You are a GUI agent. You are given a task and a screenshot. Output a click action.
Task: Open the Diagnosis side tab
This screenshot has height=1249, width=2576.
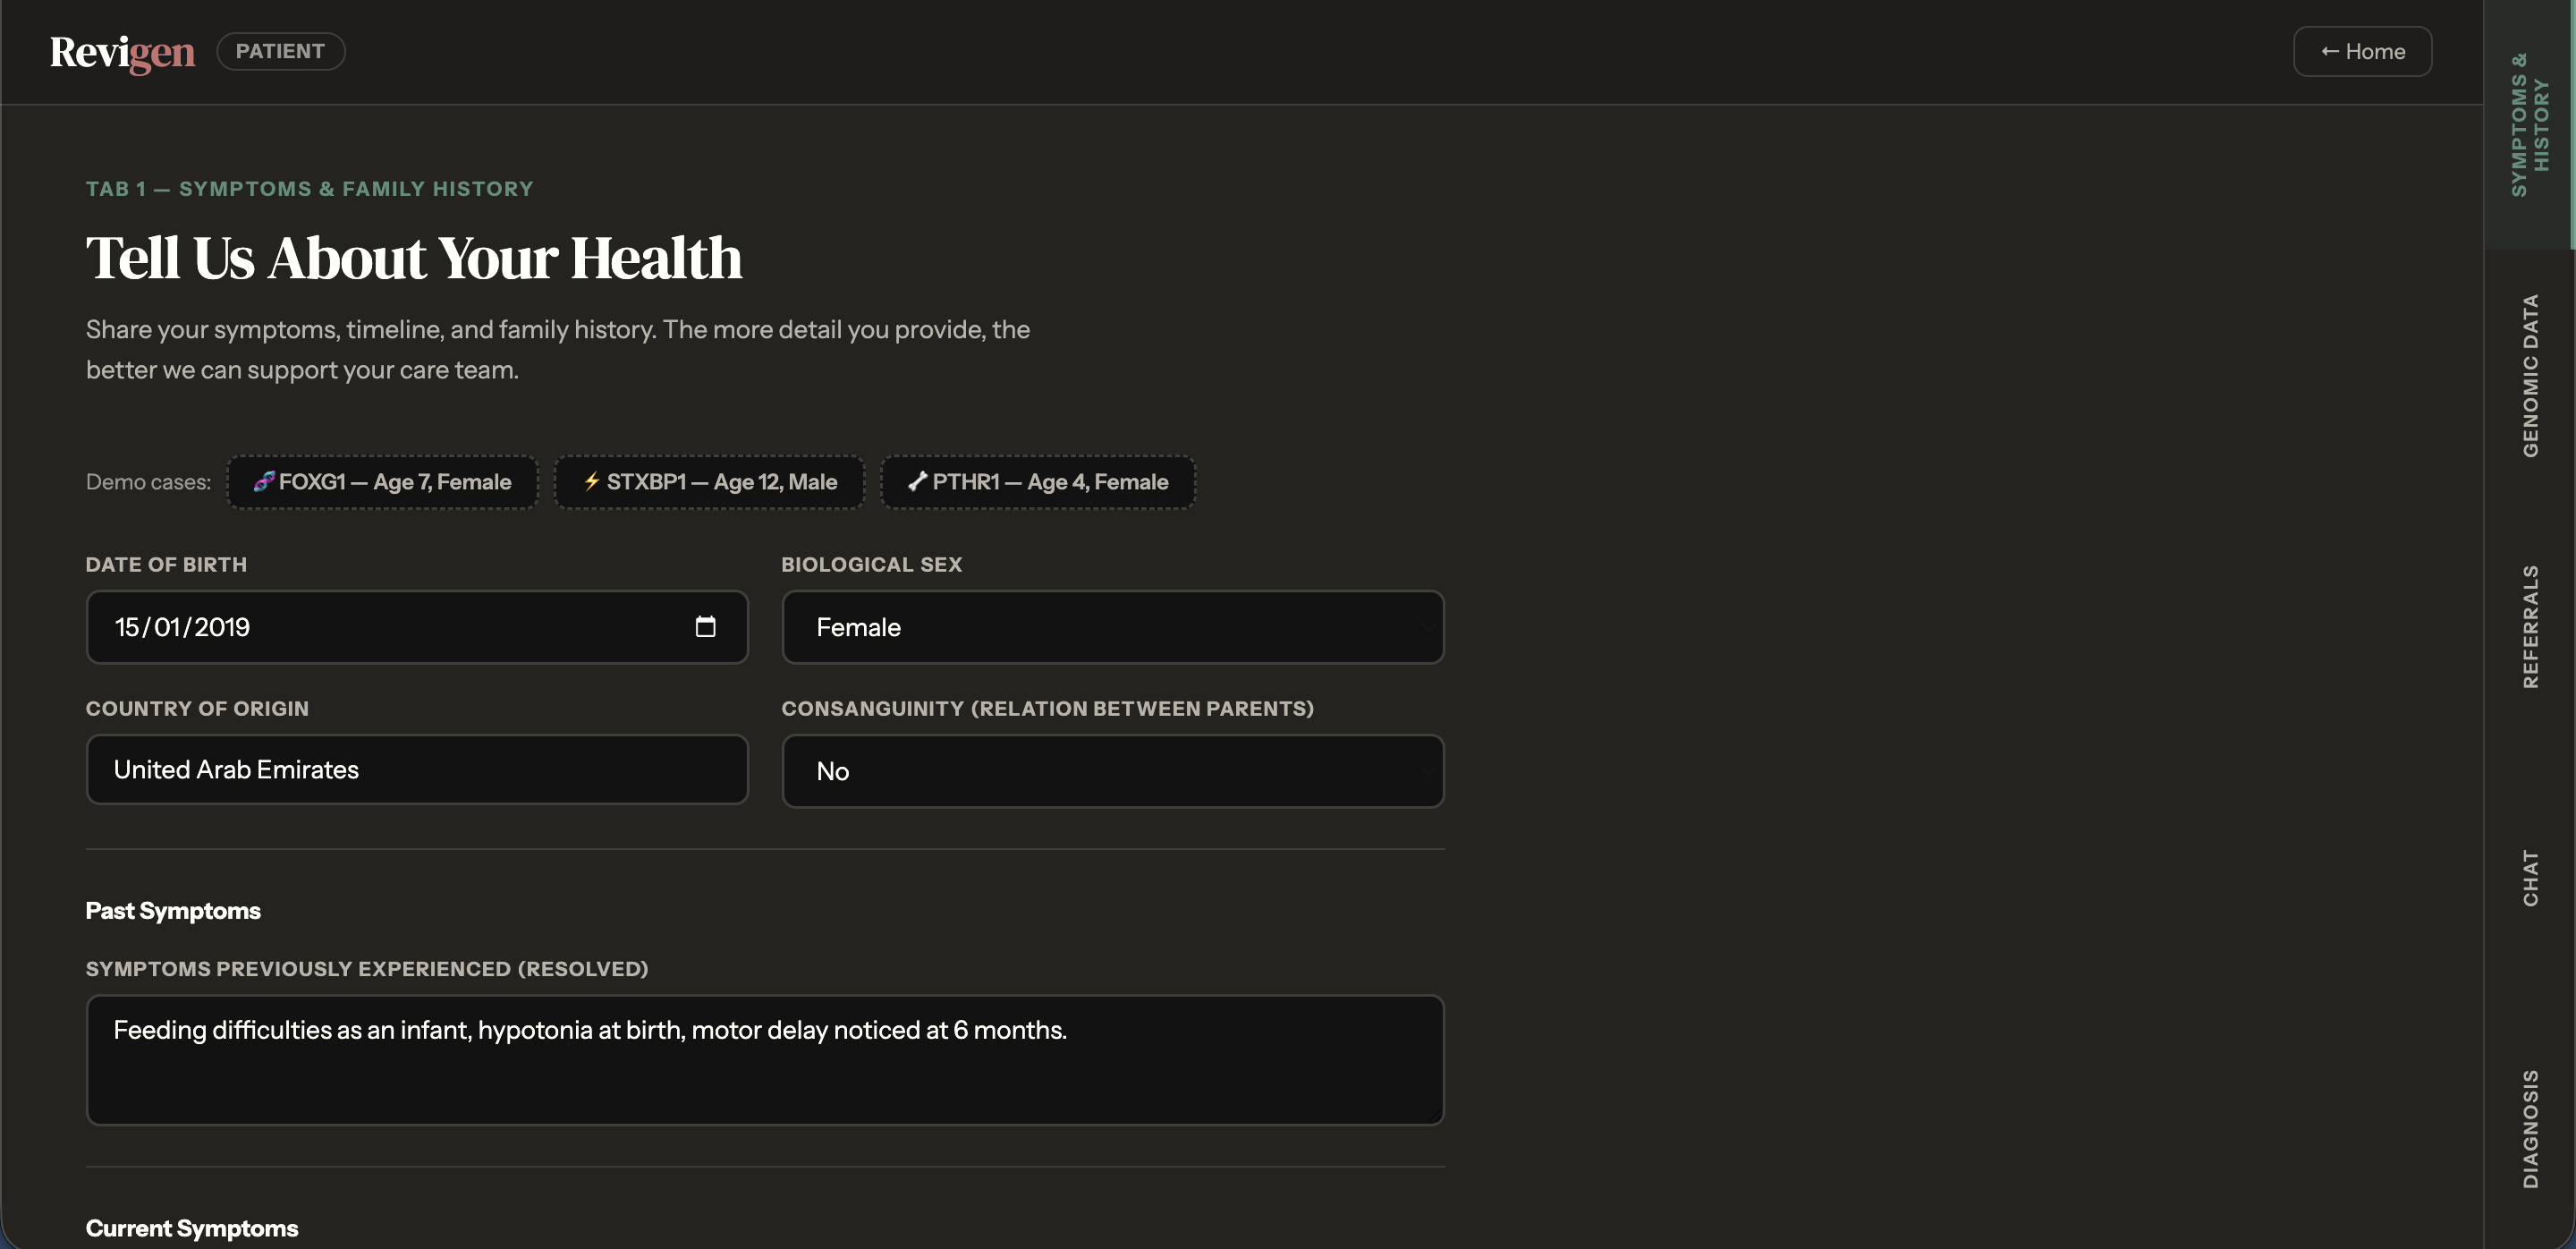[2529, 1129]
